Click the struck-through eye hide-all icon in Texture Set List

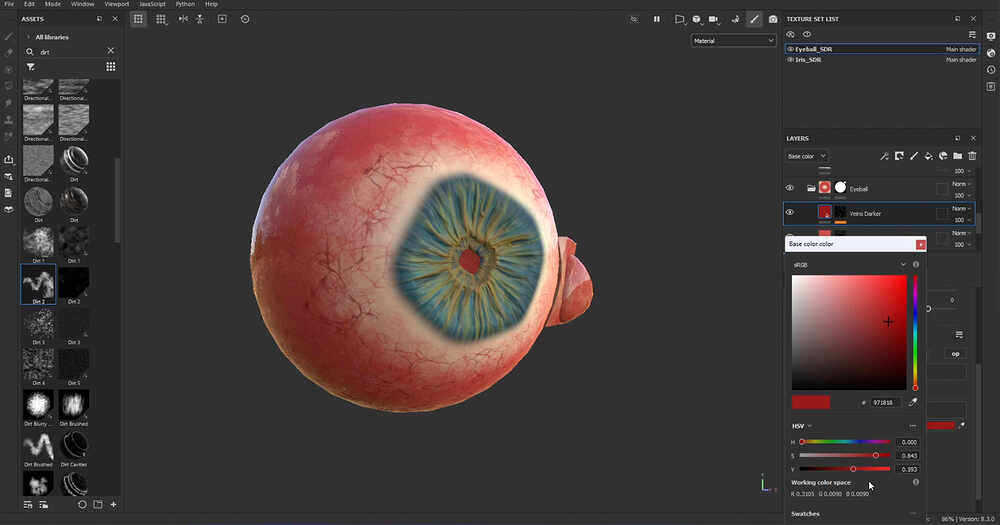(x=791, y=34)
